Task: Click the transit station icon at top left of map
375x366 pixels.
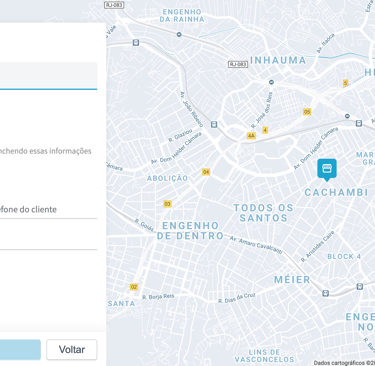Action: click(136, 42)
